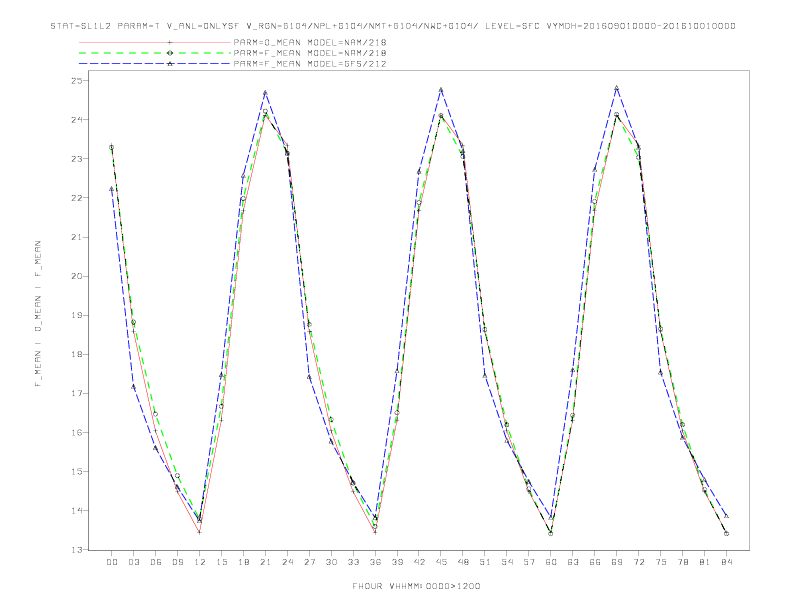The width and height of the screenshot is (792, 612).
Task: Click x-axis tick label 54
Action: click(x=507, y=562)
